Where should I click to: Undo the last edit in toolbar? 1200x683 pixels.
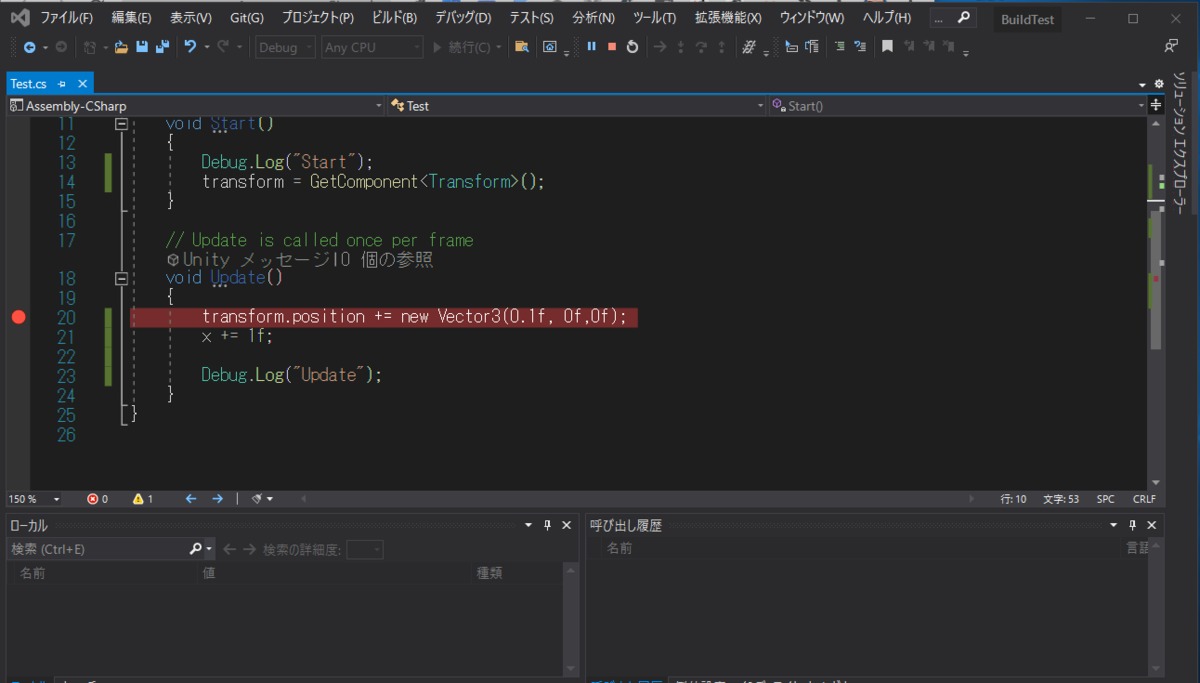click(190, 47)
